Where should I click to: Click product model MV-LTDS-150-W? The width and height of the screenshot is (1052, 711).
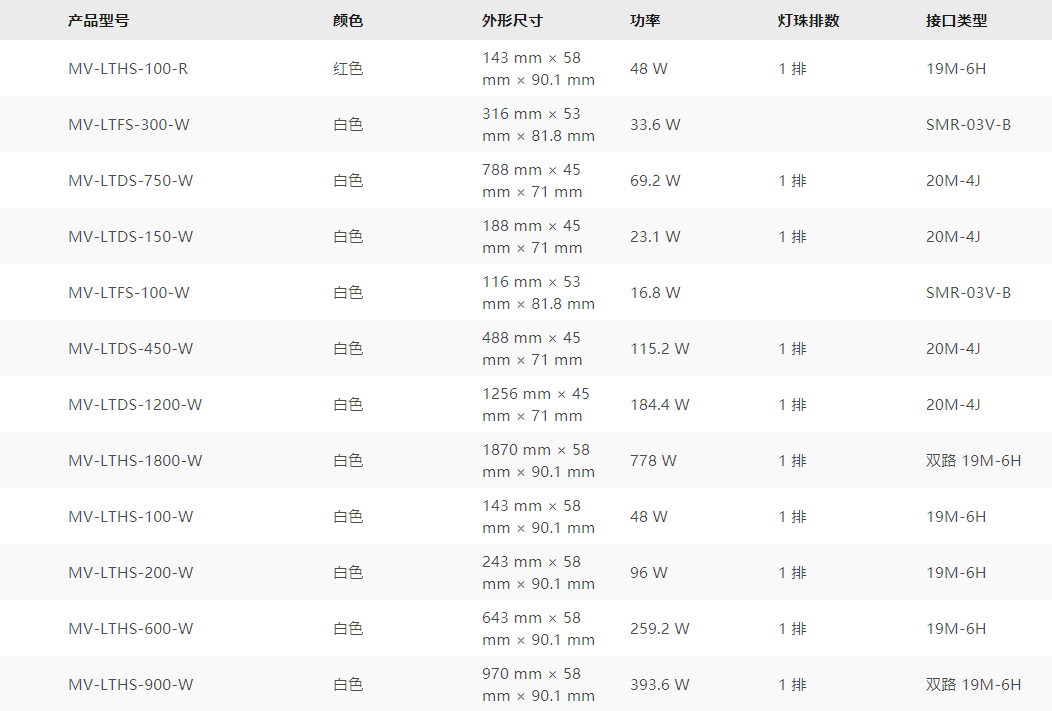131,237
